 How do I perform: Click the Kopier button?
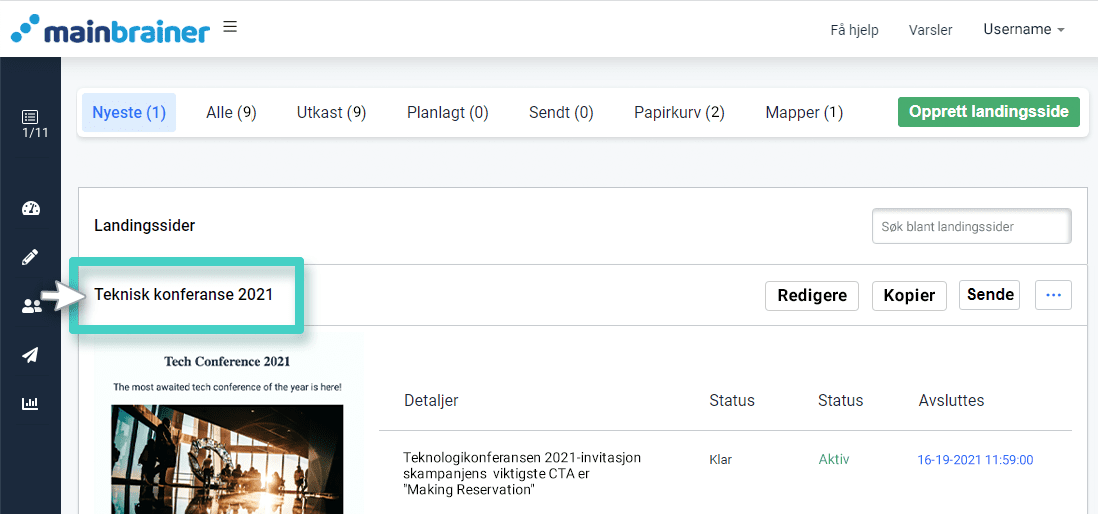pos(909,295)
